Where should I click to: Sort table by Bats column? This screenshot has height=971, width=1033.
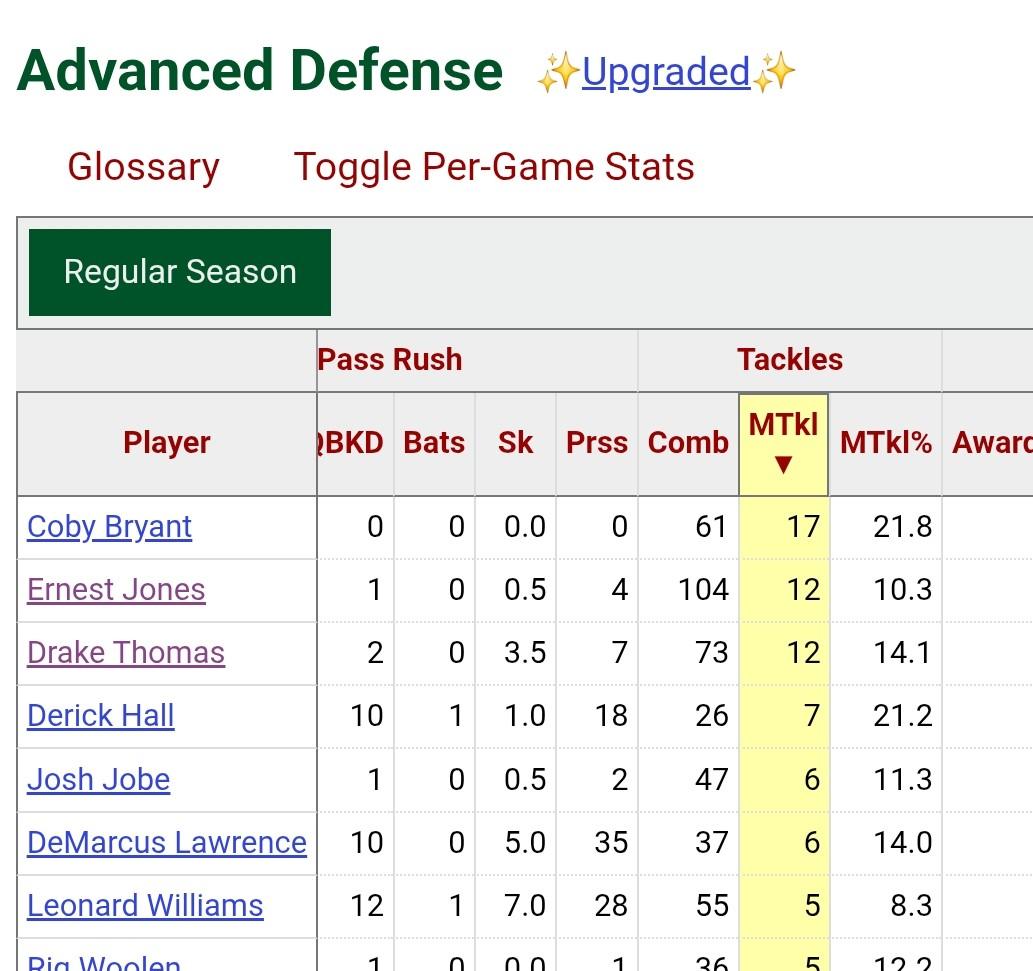pyautogui.click(x=434, y=443)
